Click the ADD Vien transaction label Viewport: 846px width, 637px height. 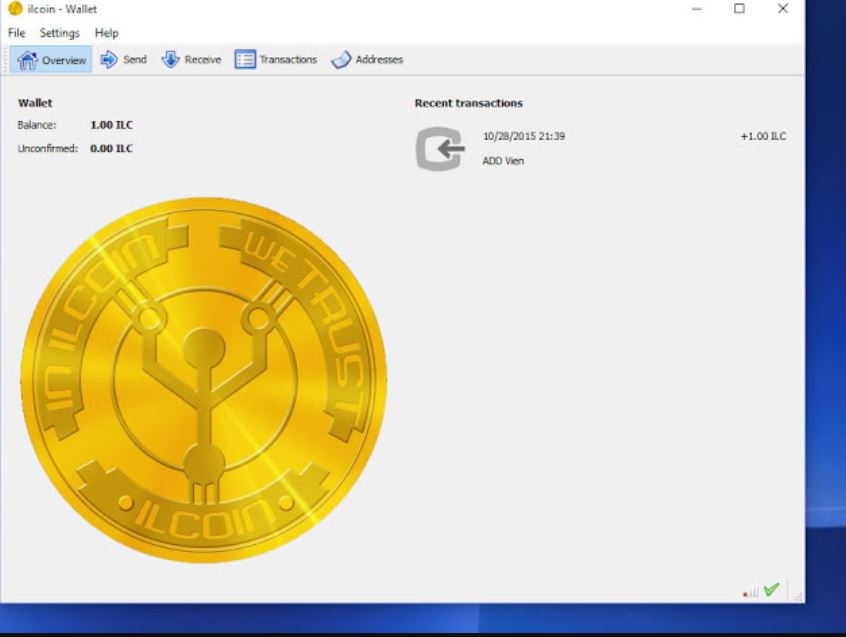(x=503, y=161)
